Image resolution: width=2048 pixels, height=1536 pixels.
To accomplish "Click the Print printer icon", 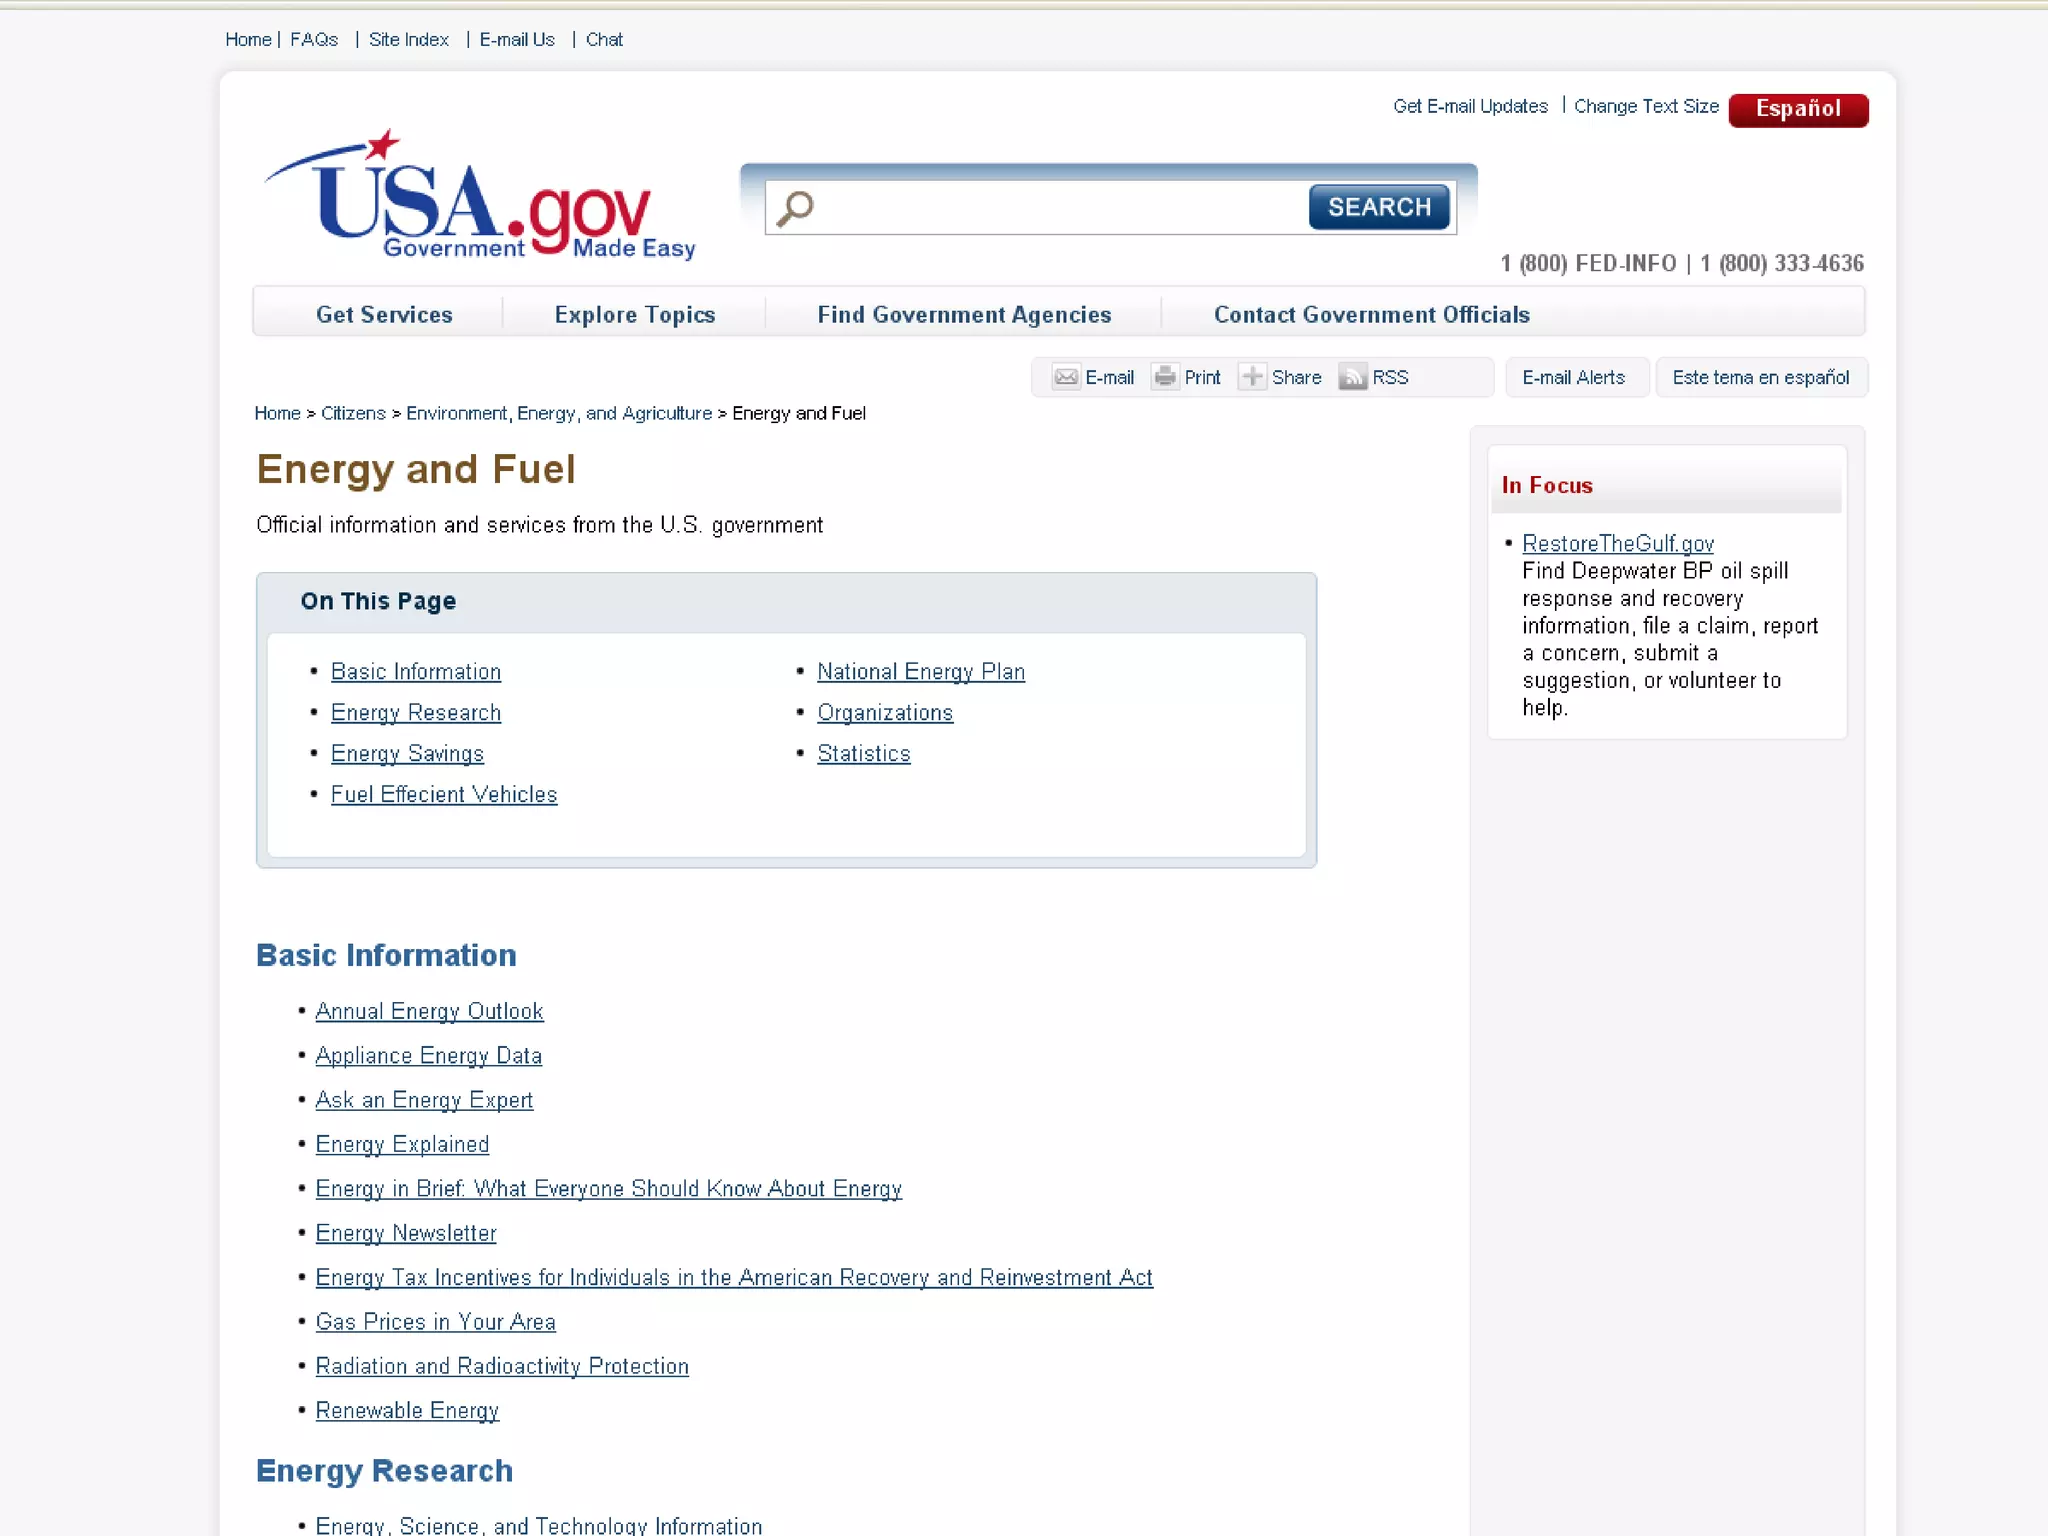I will point(1164,377).
